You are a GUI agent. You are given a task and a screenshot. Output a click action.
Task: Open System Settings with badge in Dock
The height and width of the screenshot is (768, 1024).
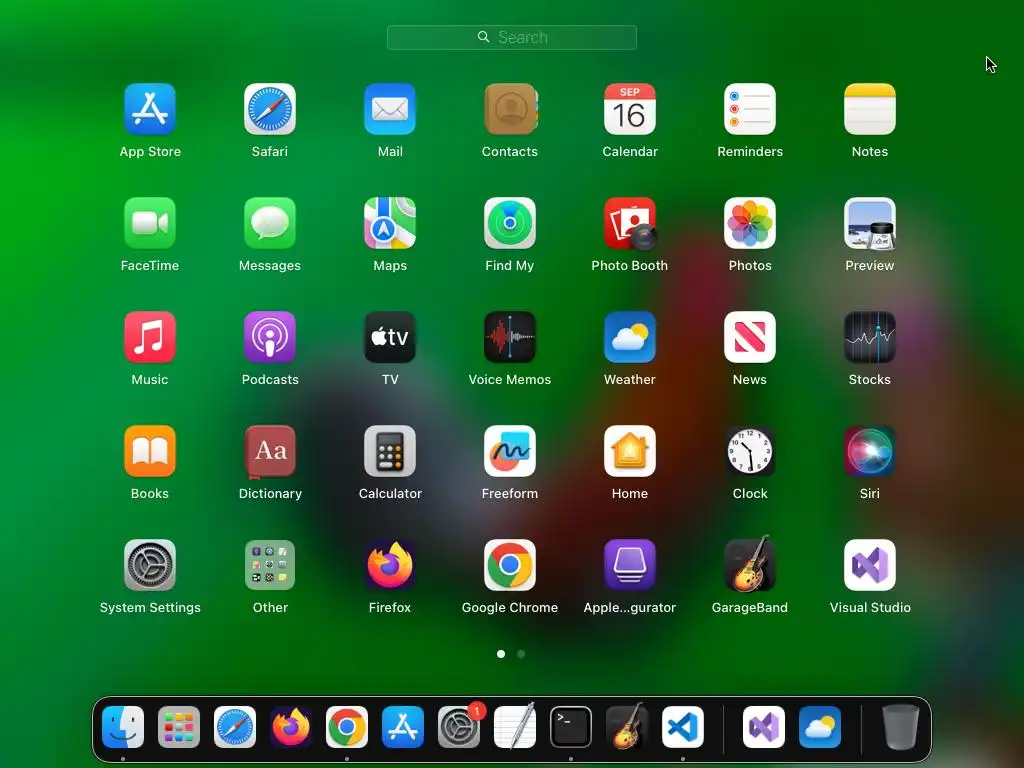pyautogui.click(x=459, y=727)
